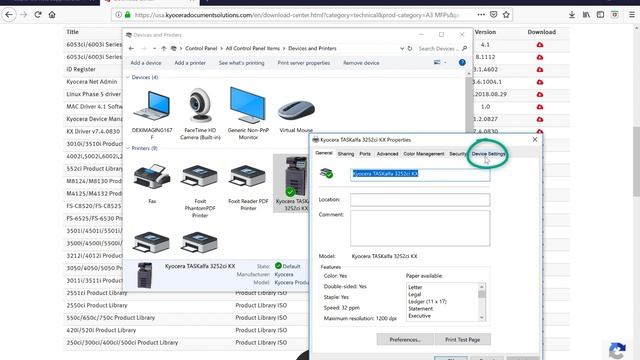Open the view options dropdown
Image resolution: width=640 pixels, height=360 pixels.
click(445, 62)
